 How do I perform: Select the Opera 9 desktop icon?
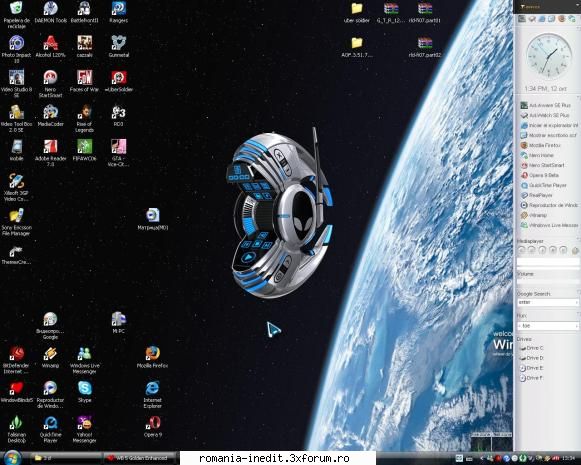coord(152,426)
